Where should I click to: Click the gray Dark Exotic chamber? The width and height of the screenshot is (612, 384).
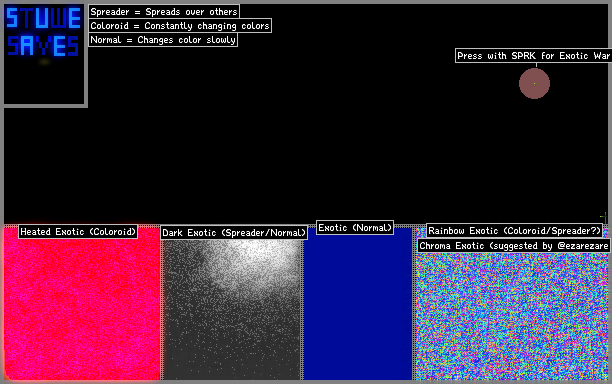pyautogui.click(x=232, y=309)
